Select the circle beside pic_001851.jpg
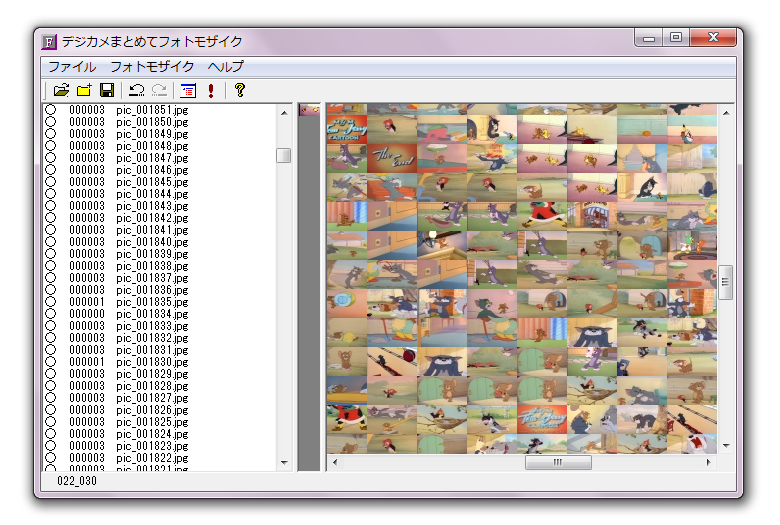Viewport: 780px width, 525px height. [x=51, y=109]
